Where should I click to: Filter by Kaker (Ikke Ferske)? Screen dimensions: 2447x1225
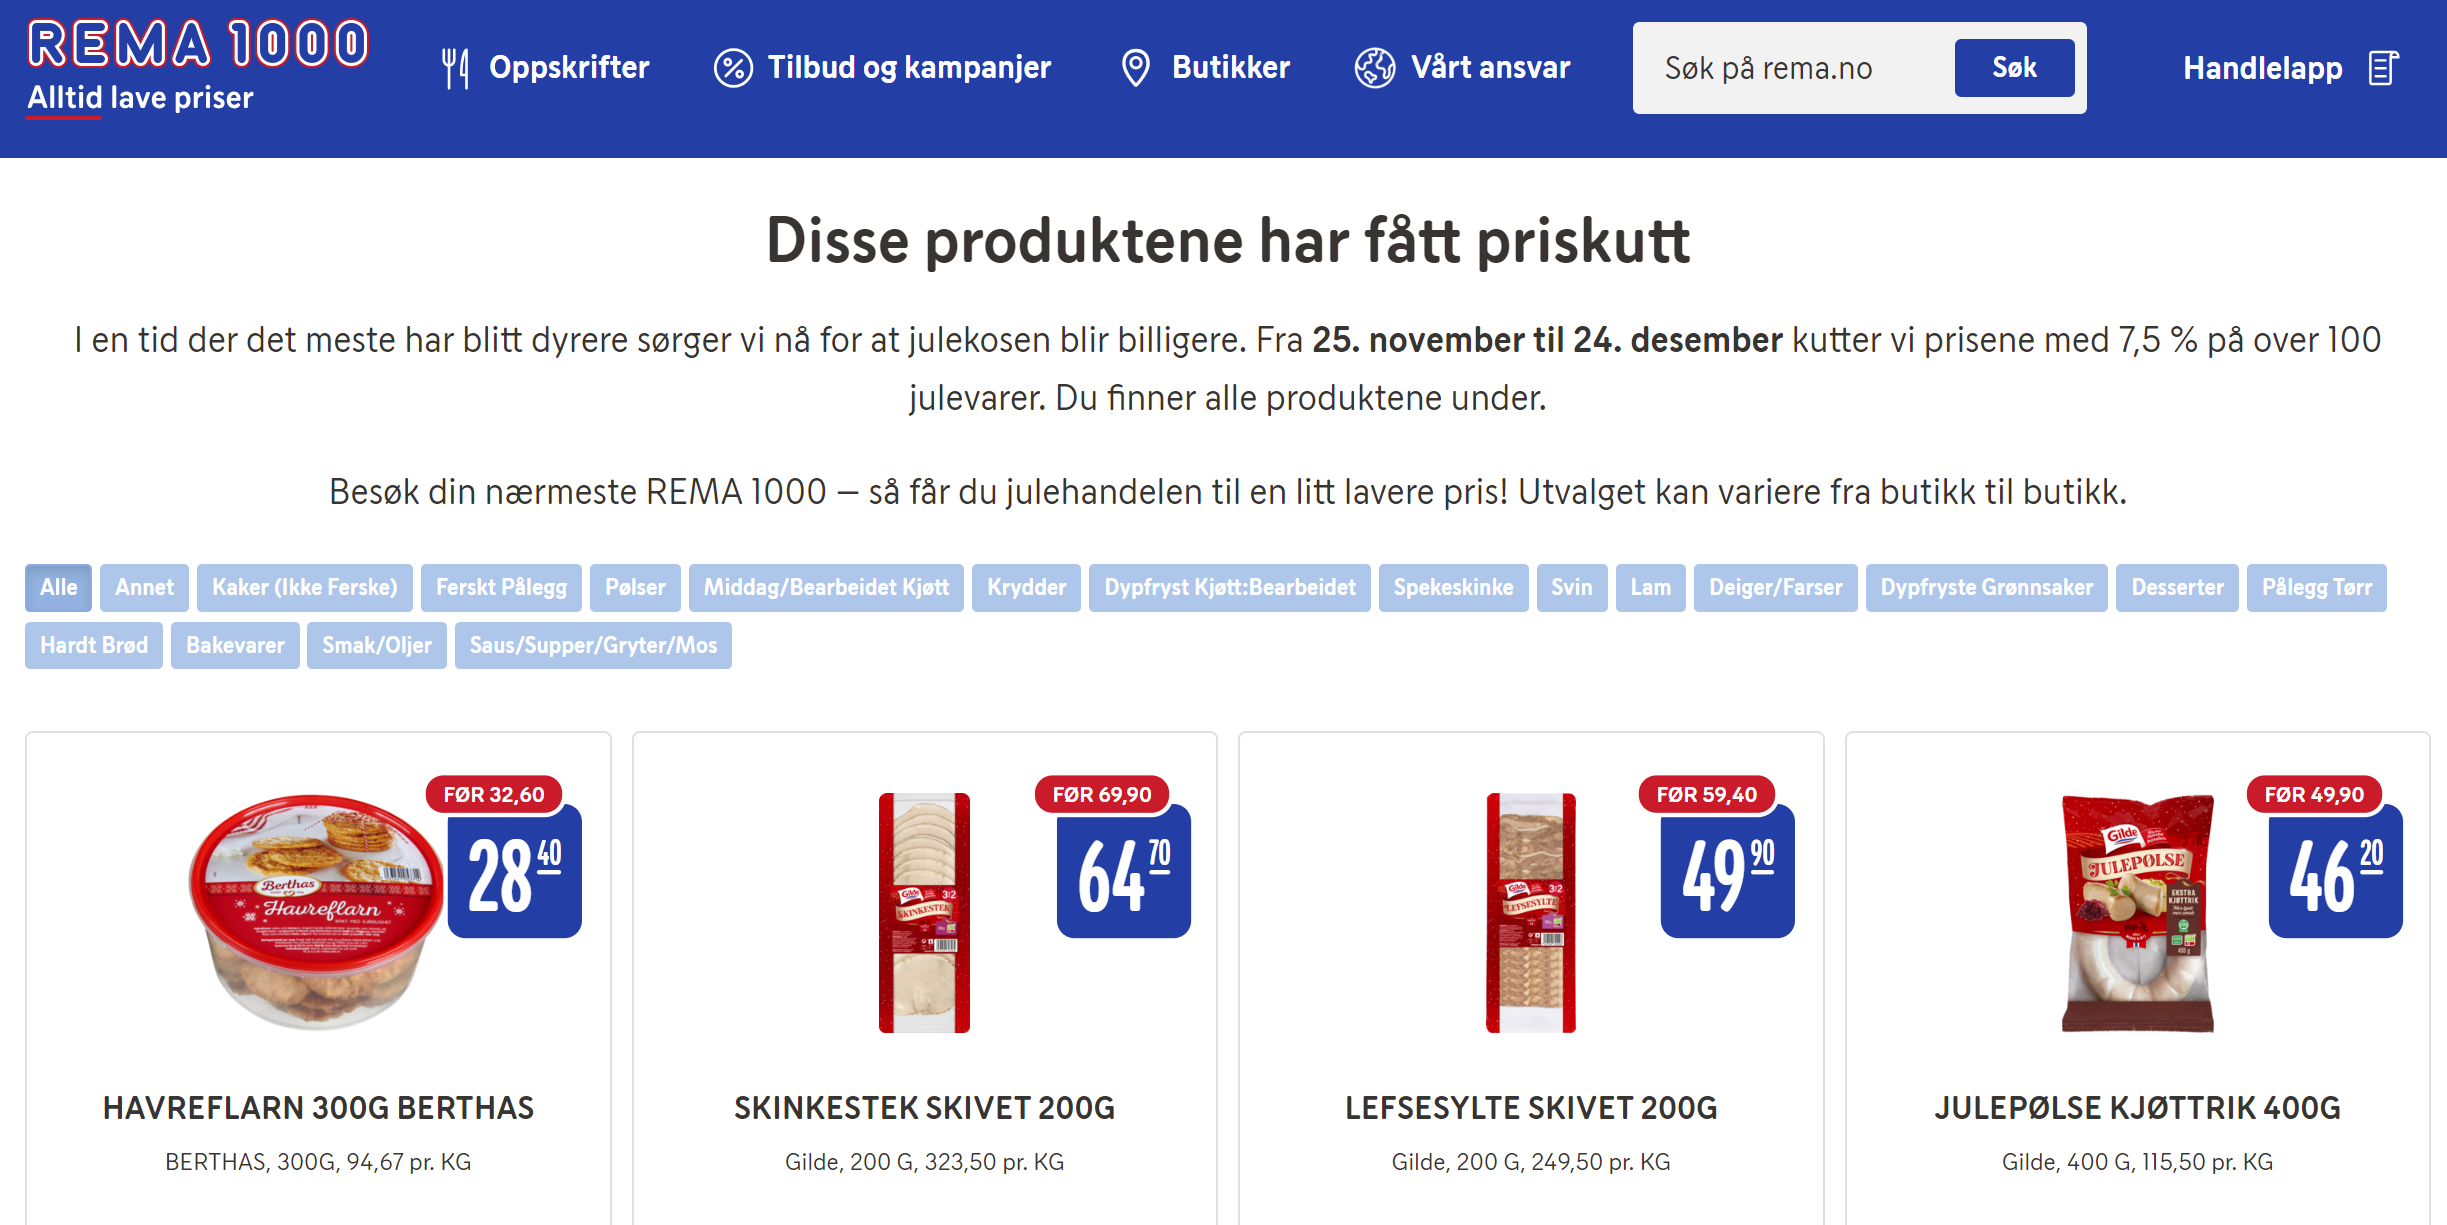(x=304, y=588)
